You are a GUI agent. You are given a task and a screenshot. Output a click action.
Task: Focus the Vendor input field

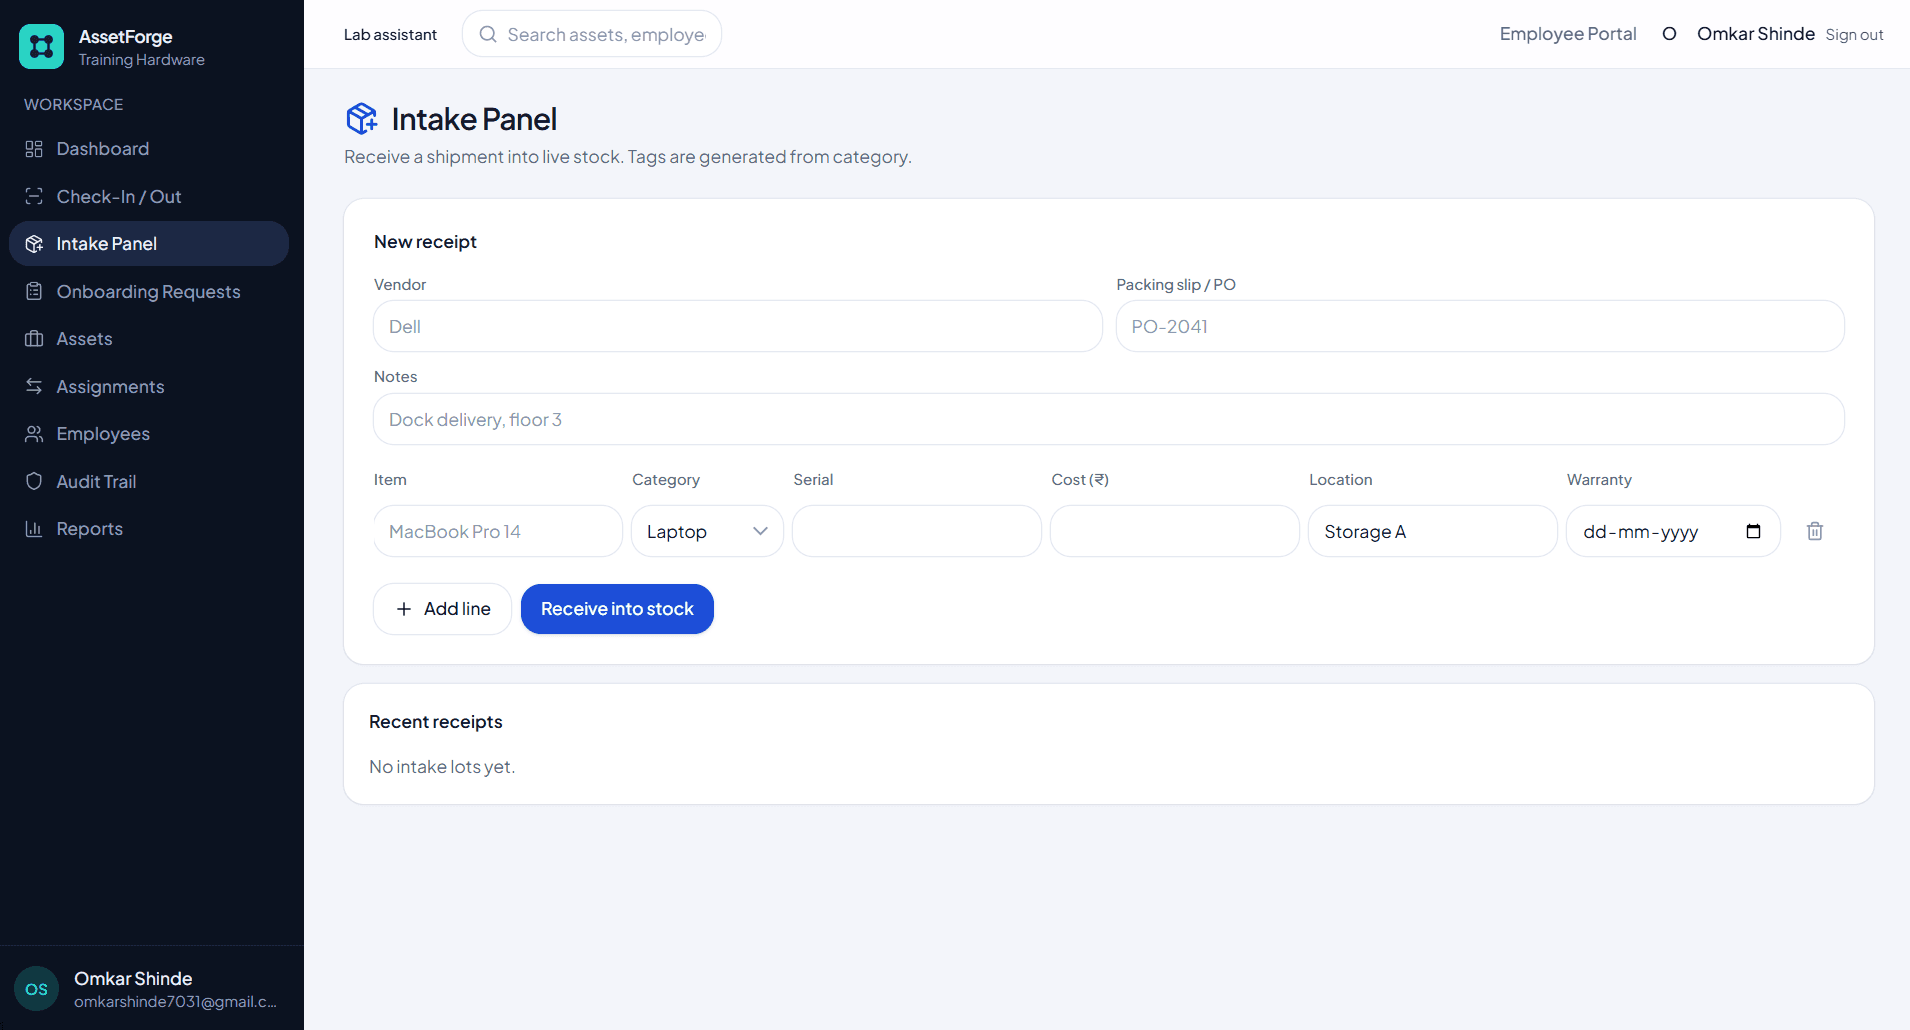[x=738, y=326]
